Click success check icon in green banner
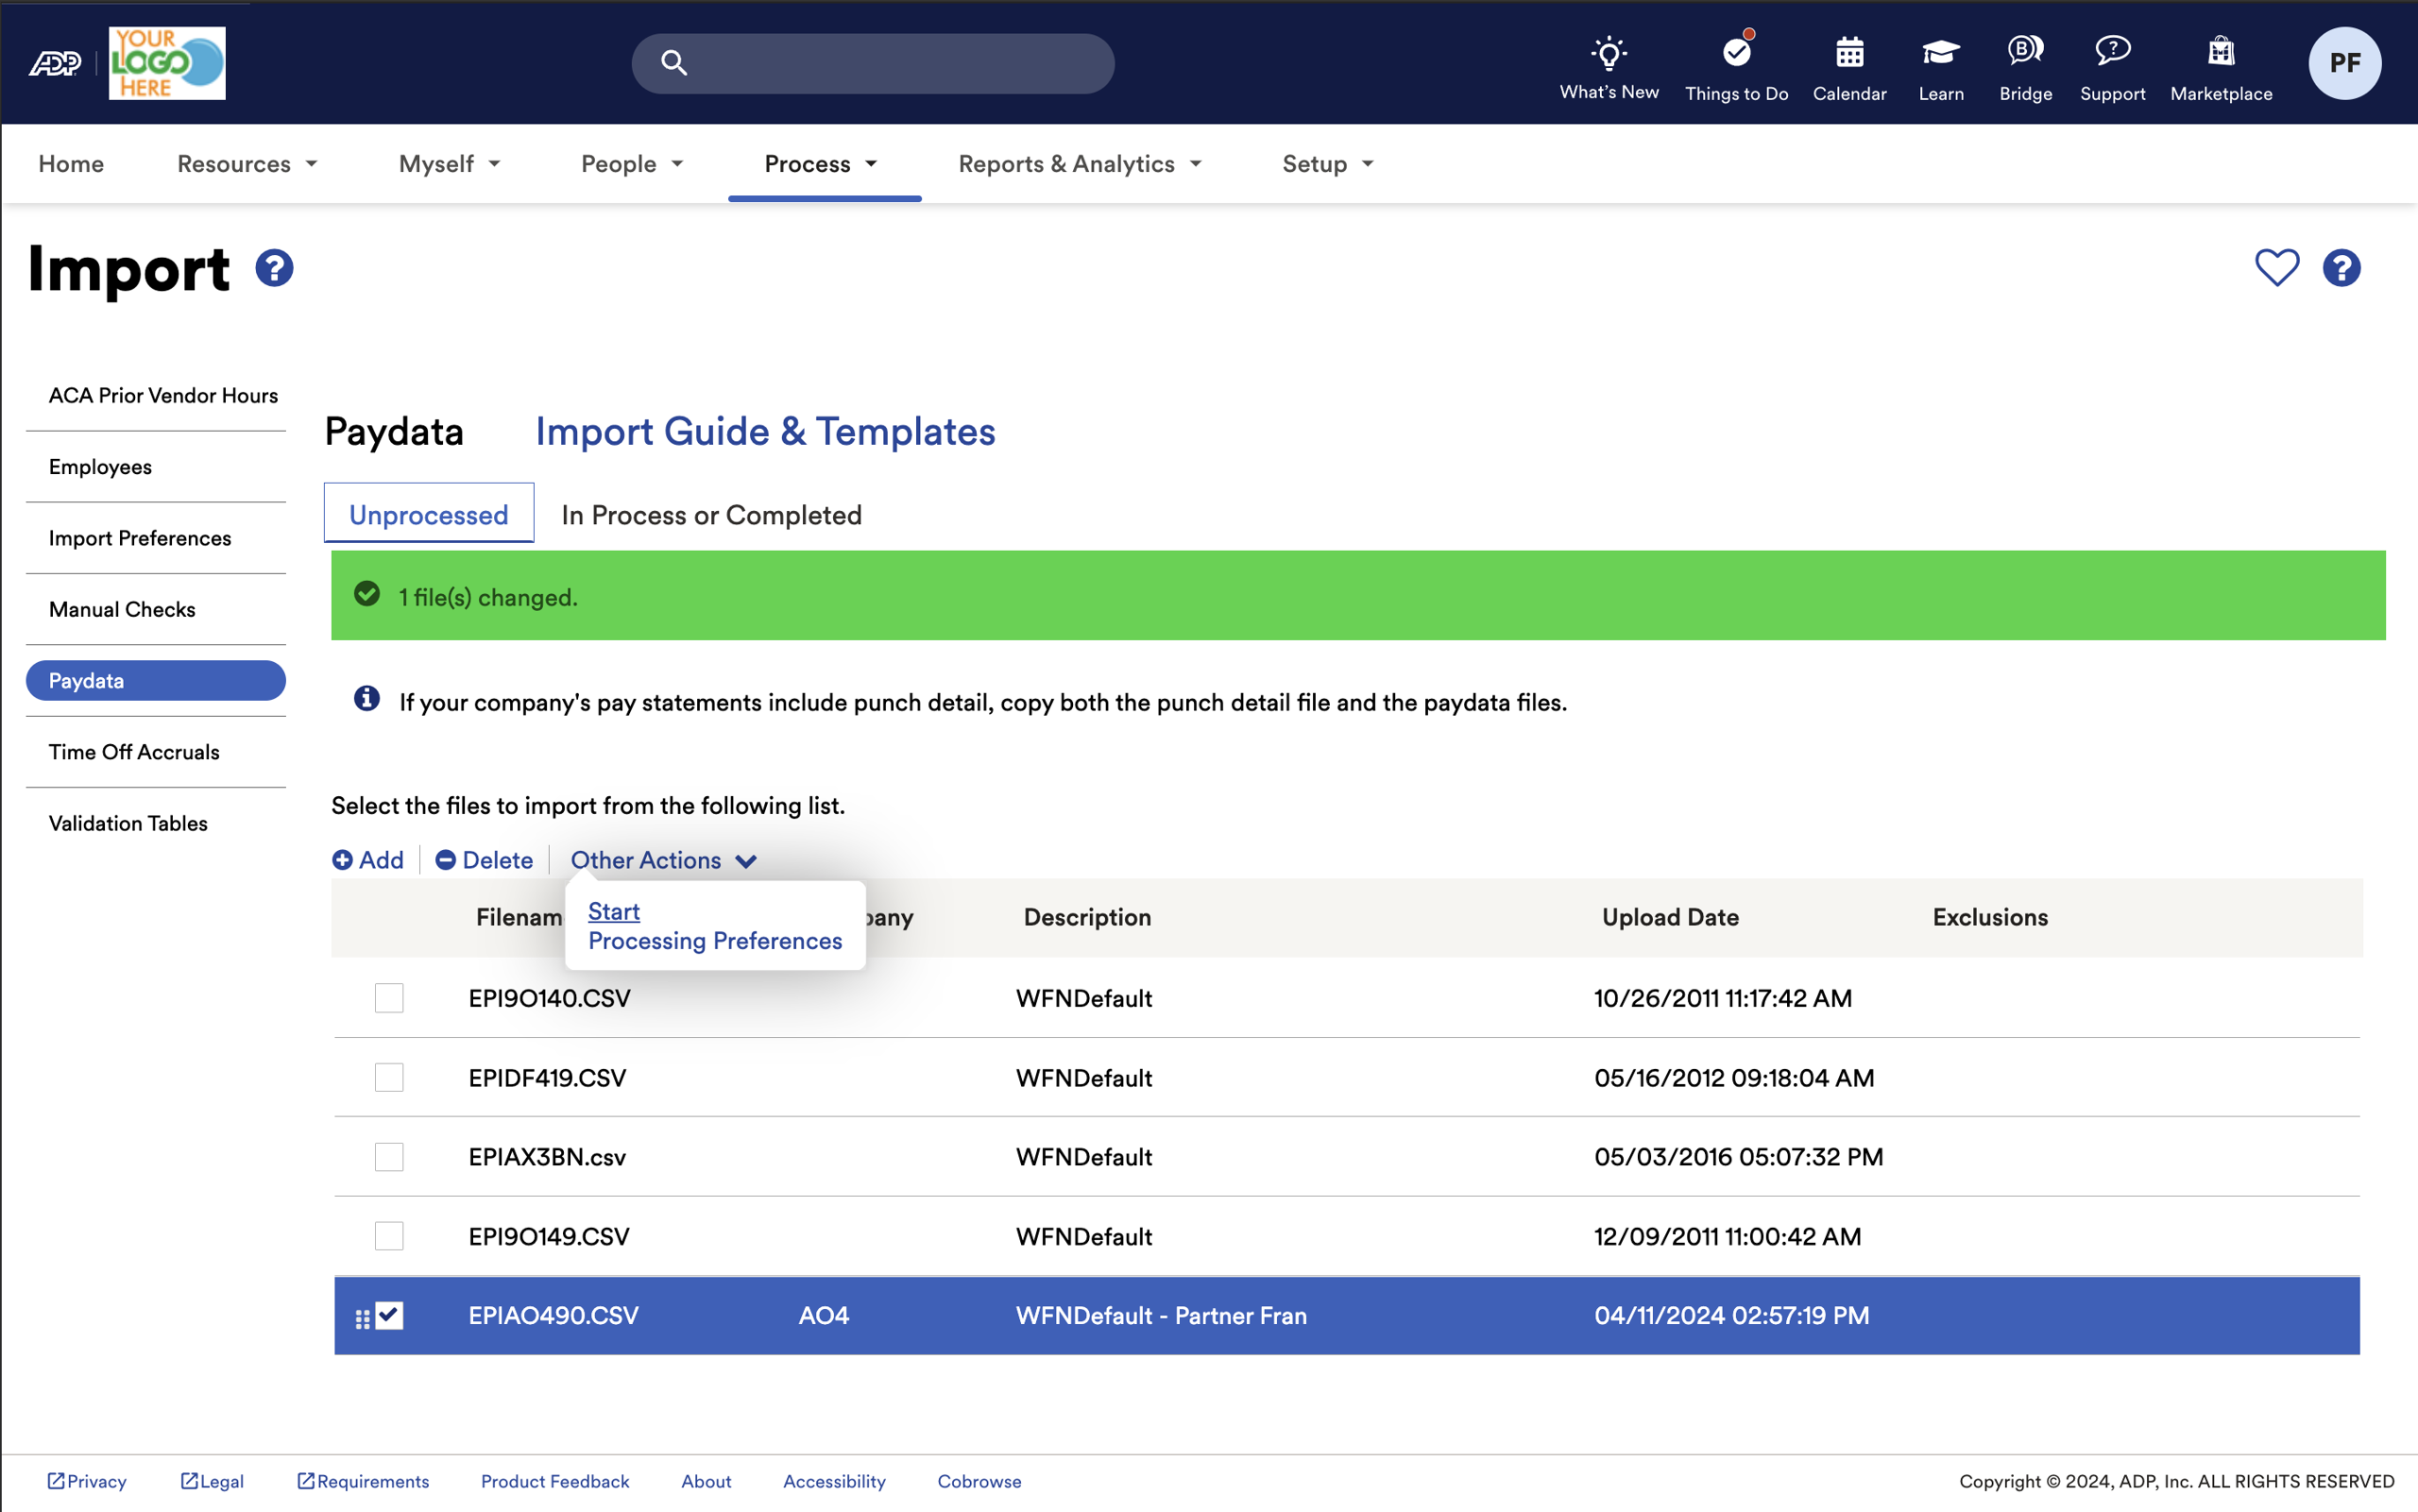The image size is (2418, 1512). [x=367, y=594]
